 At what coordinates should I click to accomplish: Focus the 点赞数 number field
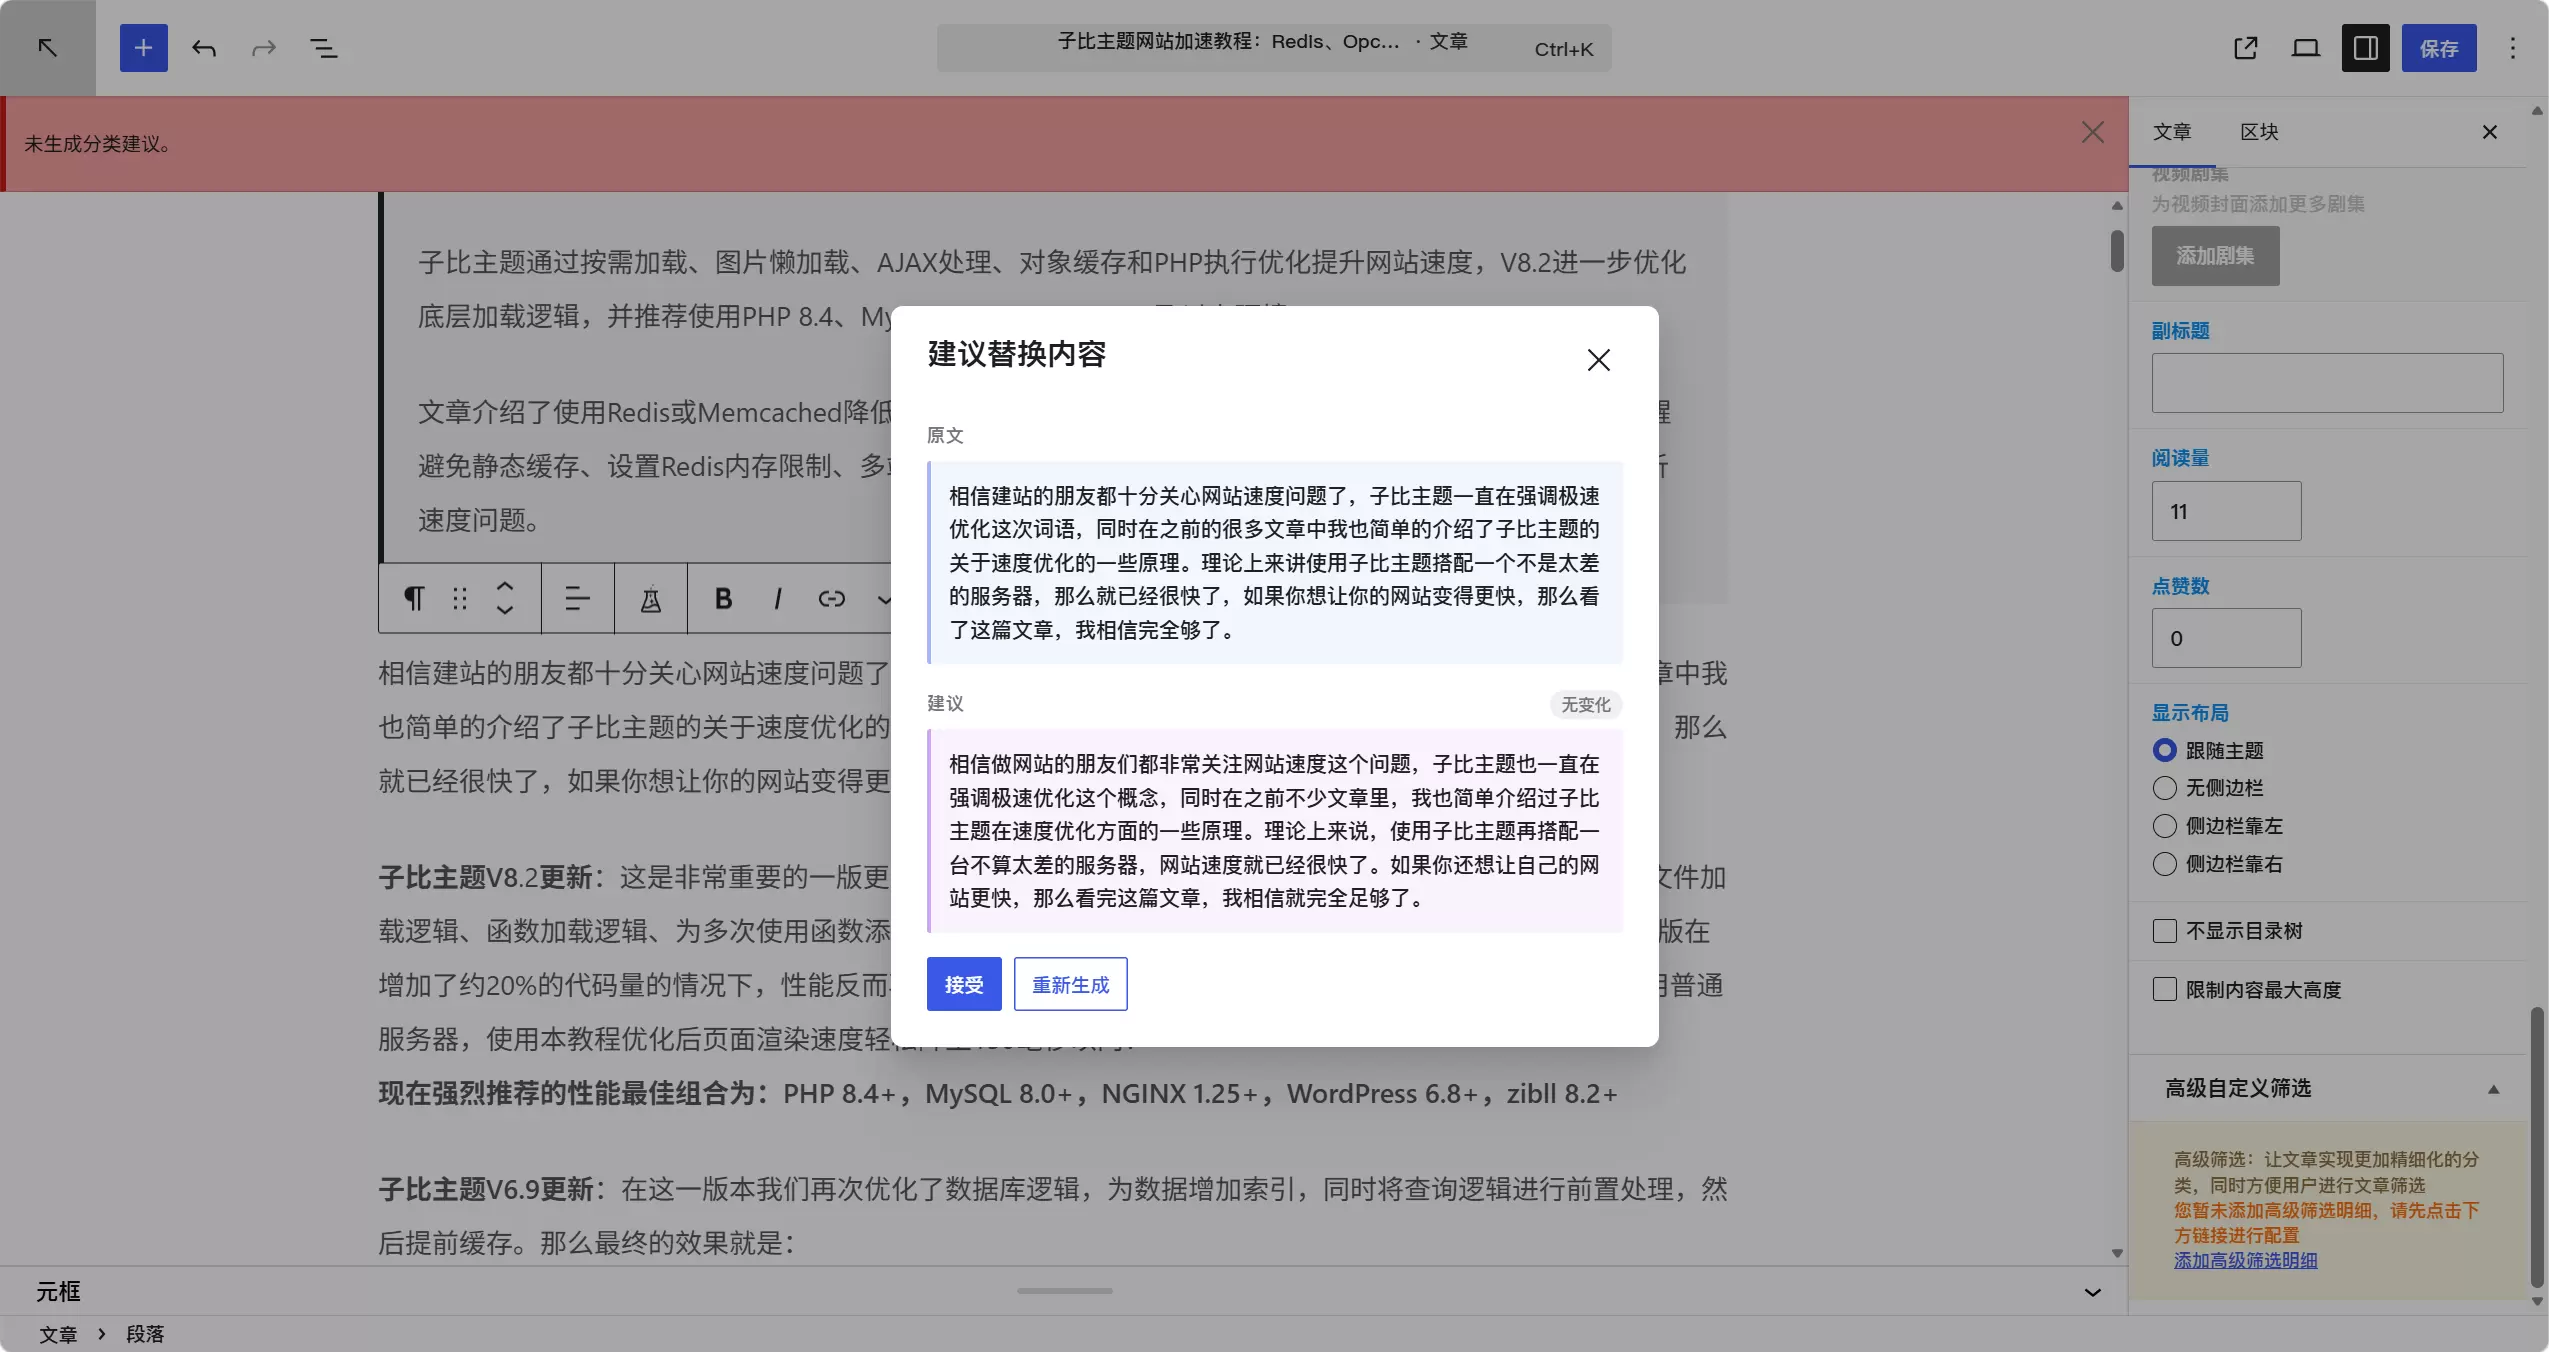pyautogui.click(x=2226, y=638)
